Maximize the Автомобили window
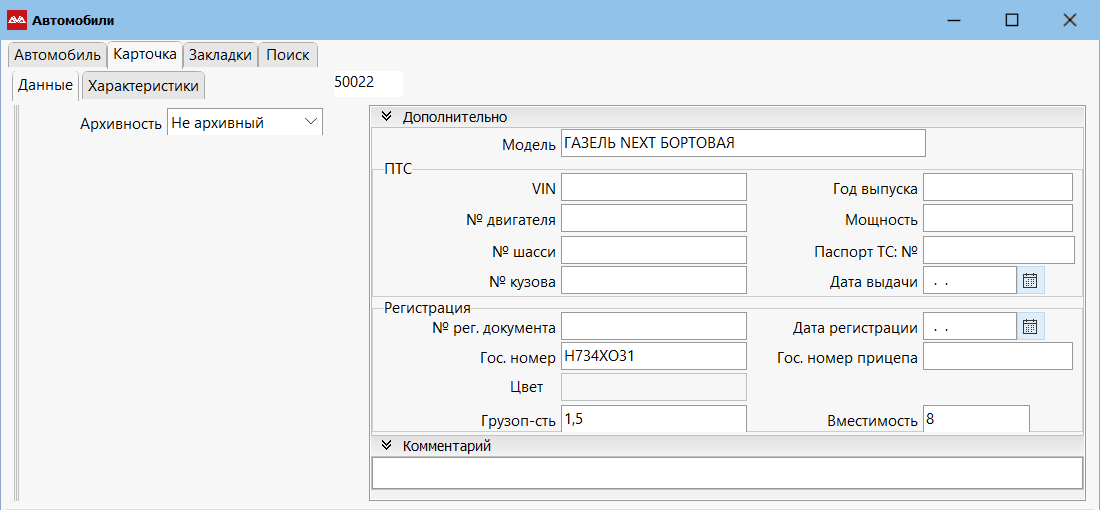Screen dimensions: 1100x510 (x=1012, y=20)
